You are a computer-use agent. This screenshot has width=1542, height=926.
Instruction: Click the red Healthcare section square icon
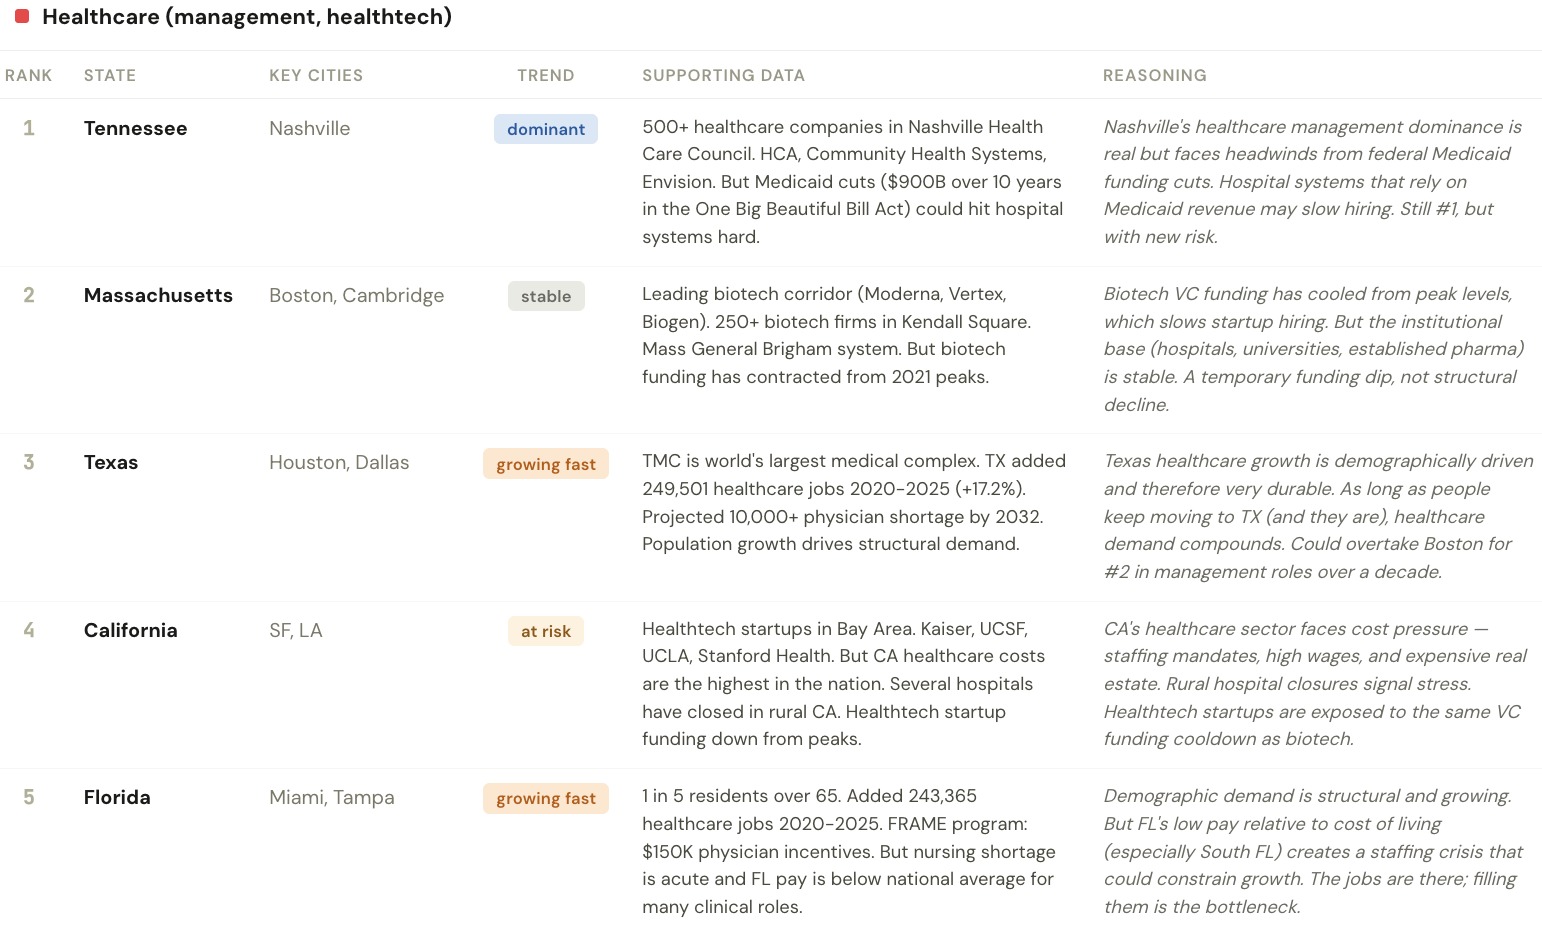coord(22,17)
